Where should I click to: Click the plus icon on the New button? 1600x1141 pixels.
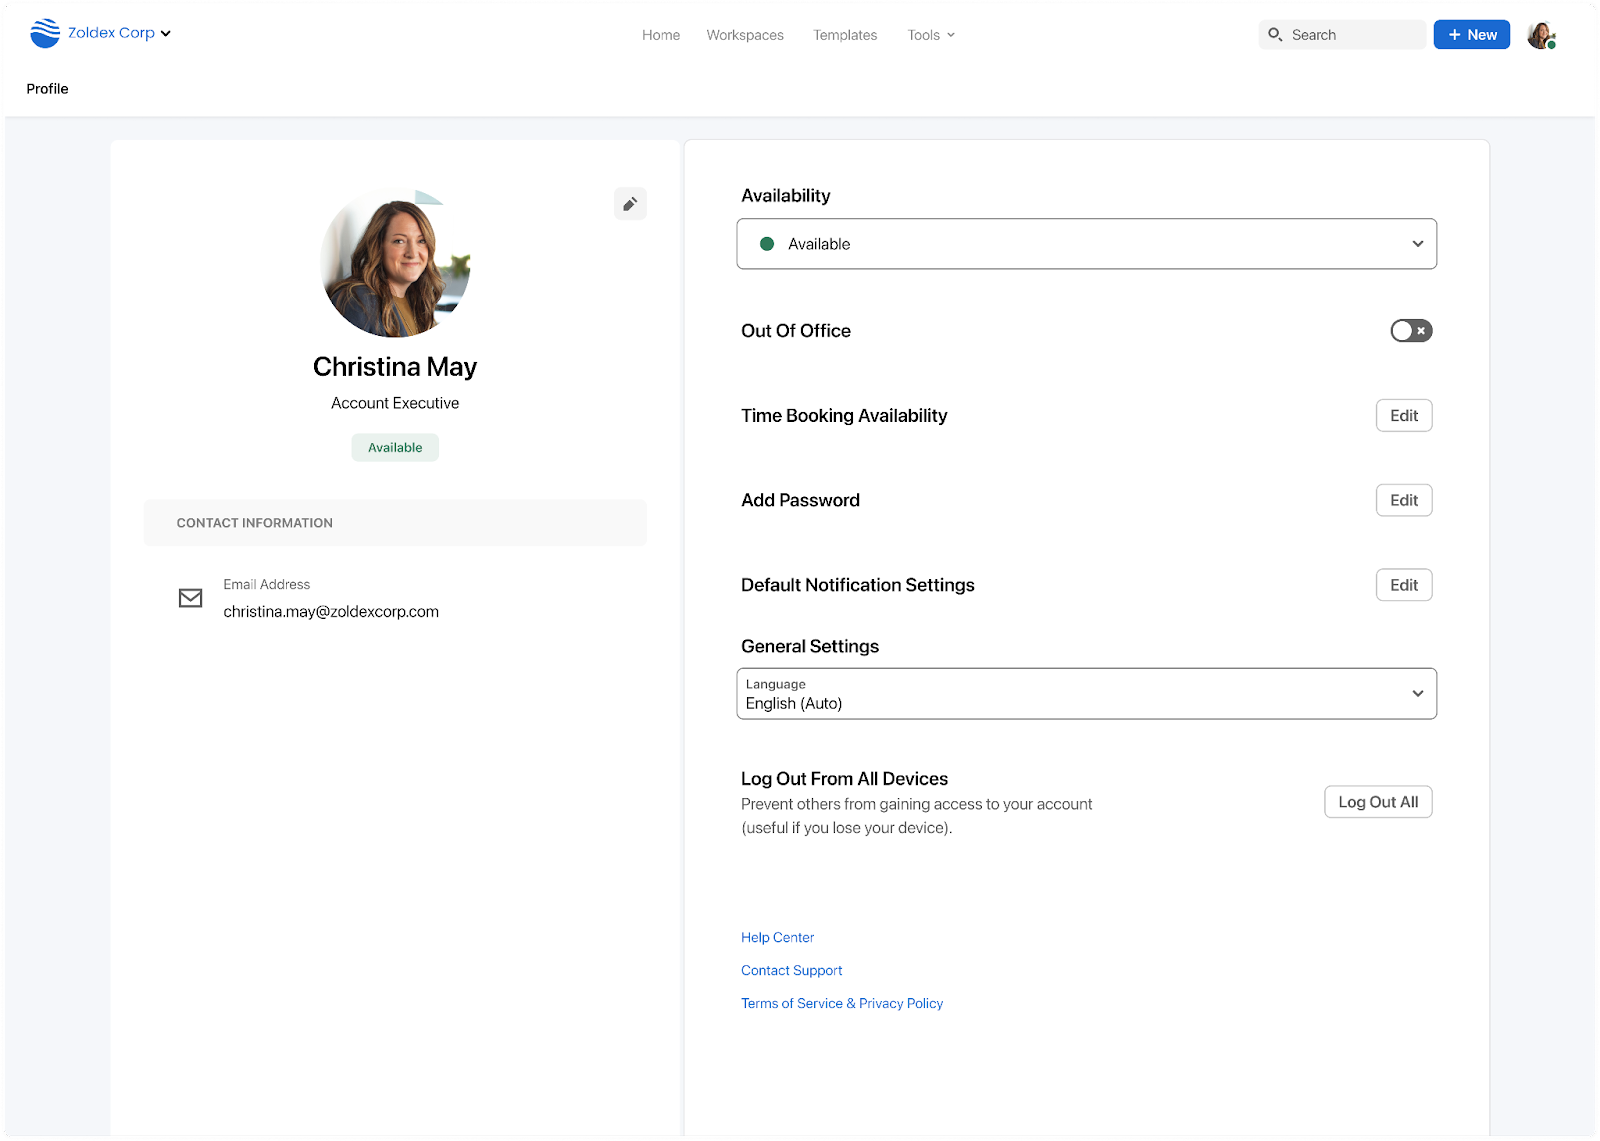1452,34
